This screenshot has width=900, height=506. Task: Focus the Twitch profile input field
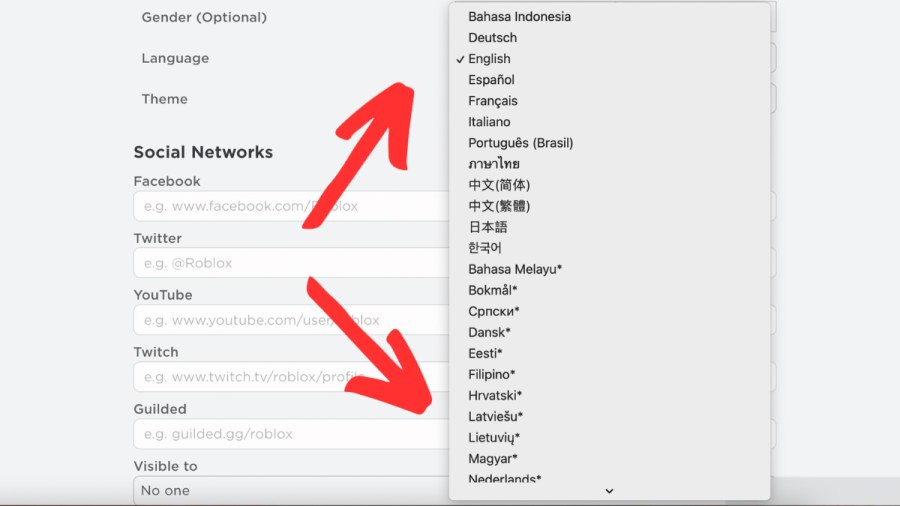[290, 377]
